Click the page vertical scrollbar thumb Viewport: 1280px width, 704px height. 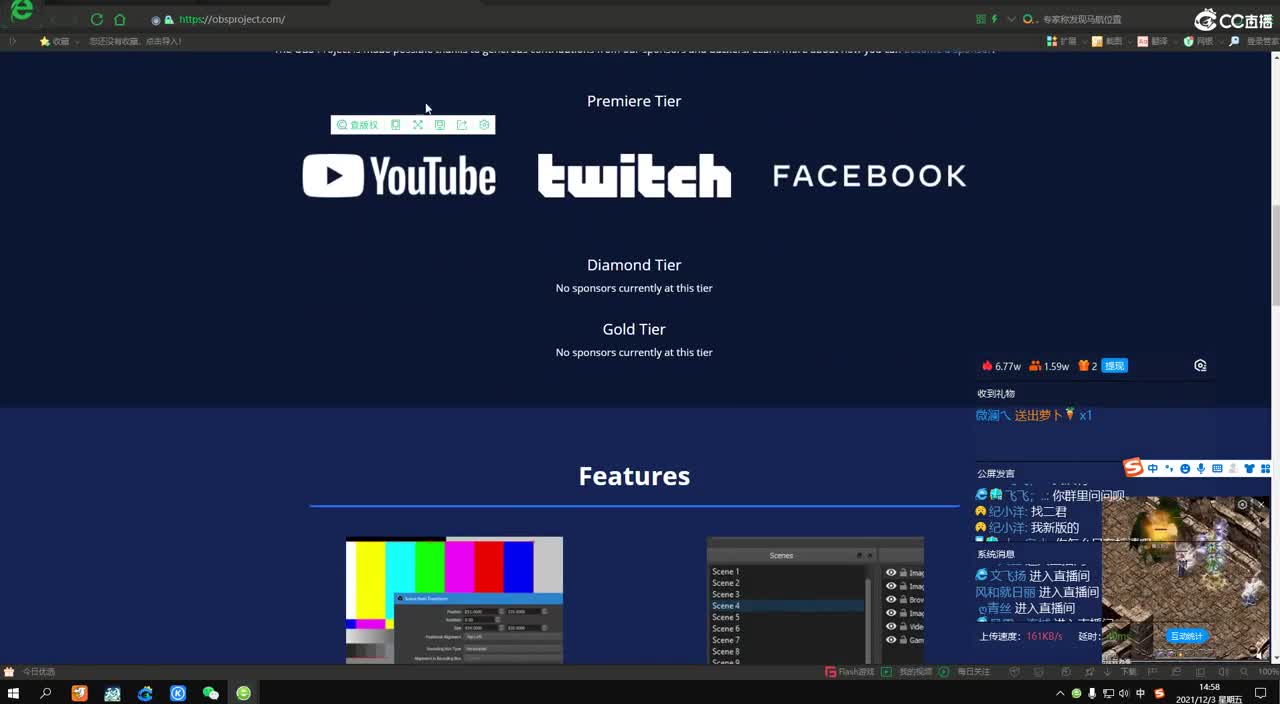point(1275,255)
